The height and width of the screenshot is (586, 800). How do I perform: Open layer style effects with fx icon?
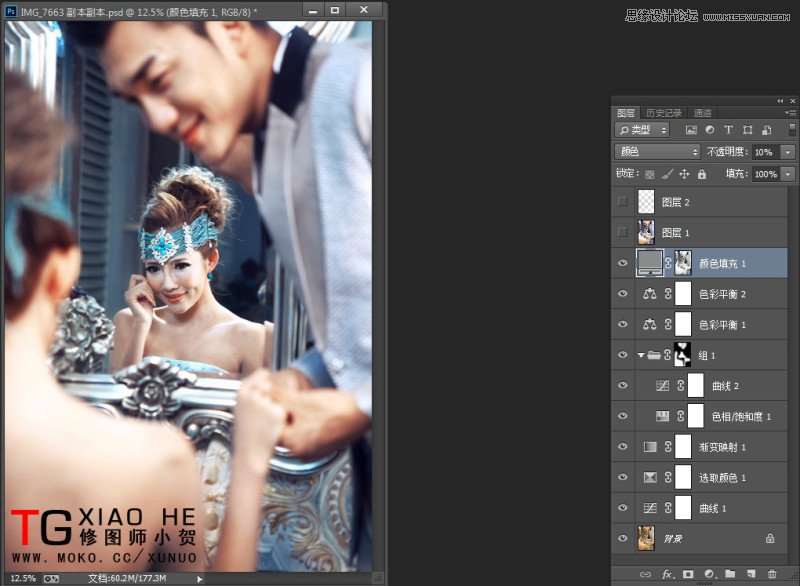(666, 574)
